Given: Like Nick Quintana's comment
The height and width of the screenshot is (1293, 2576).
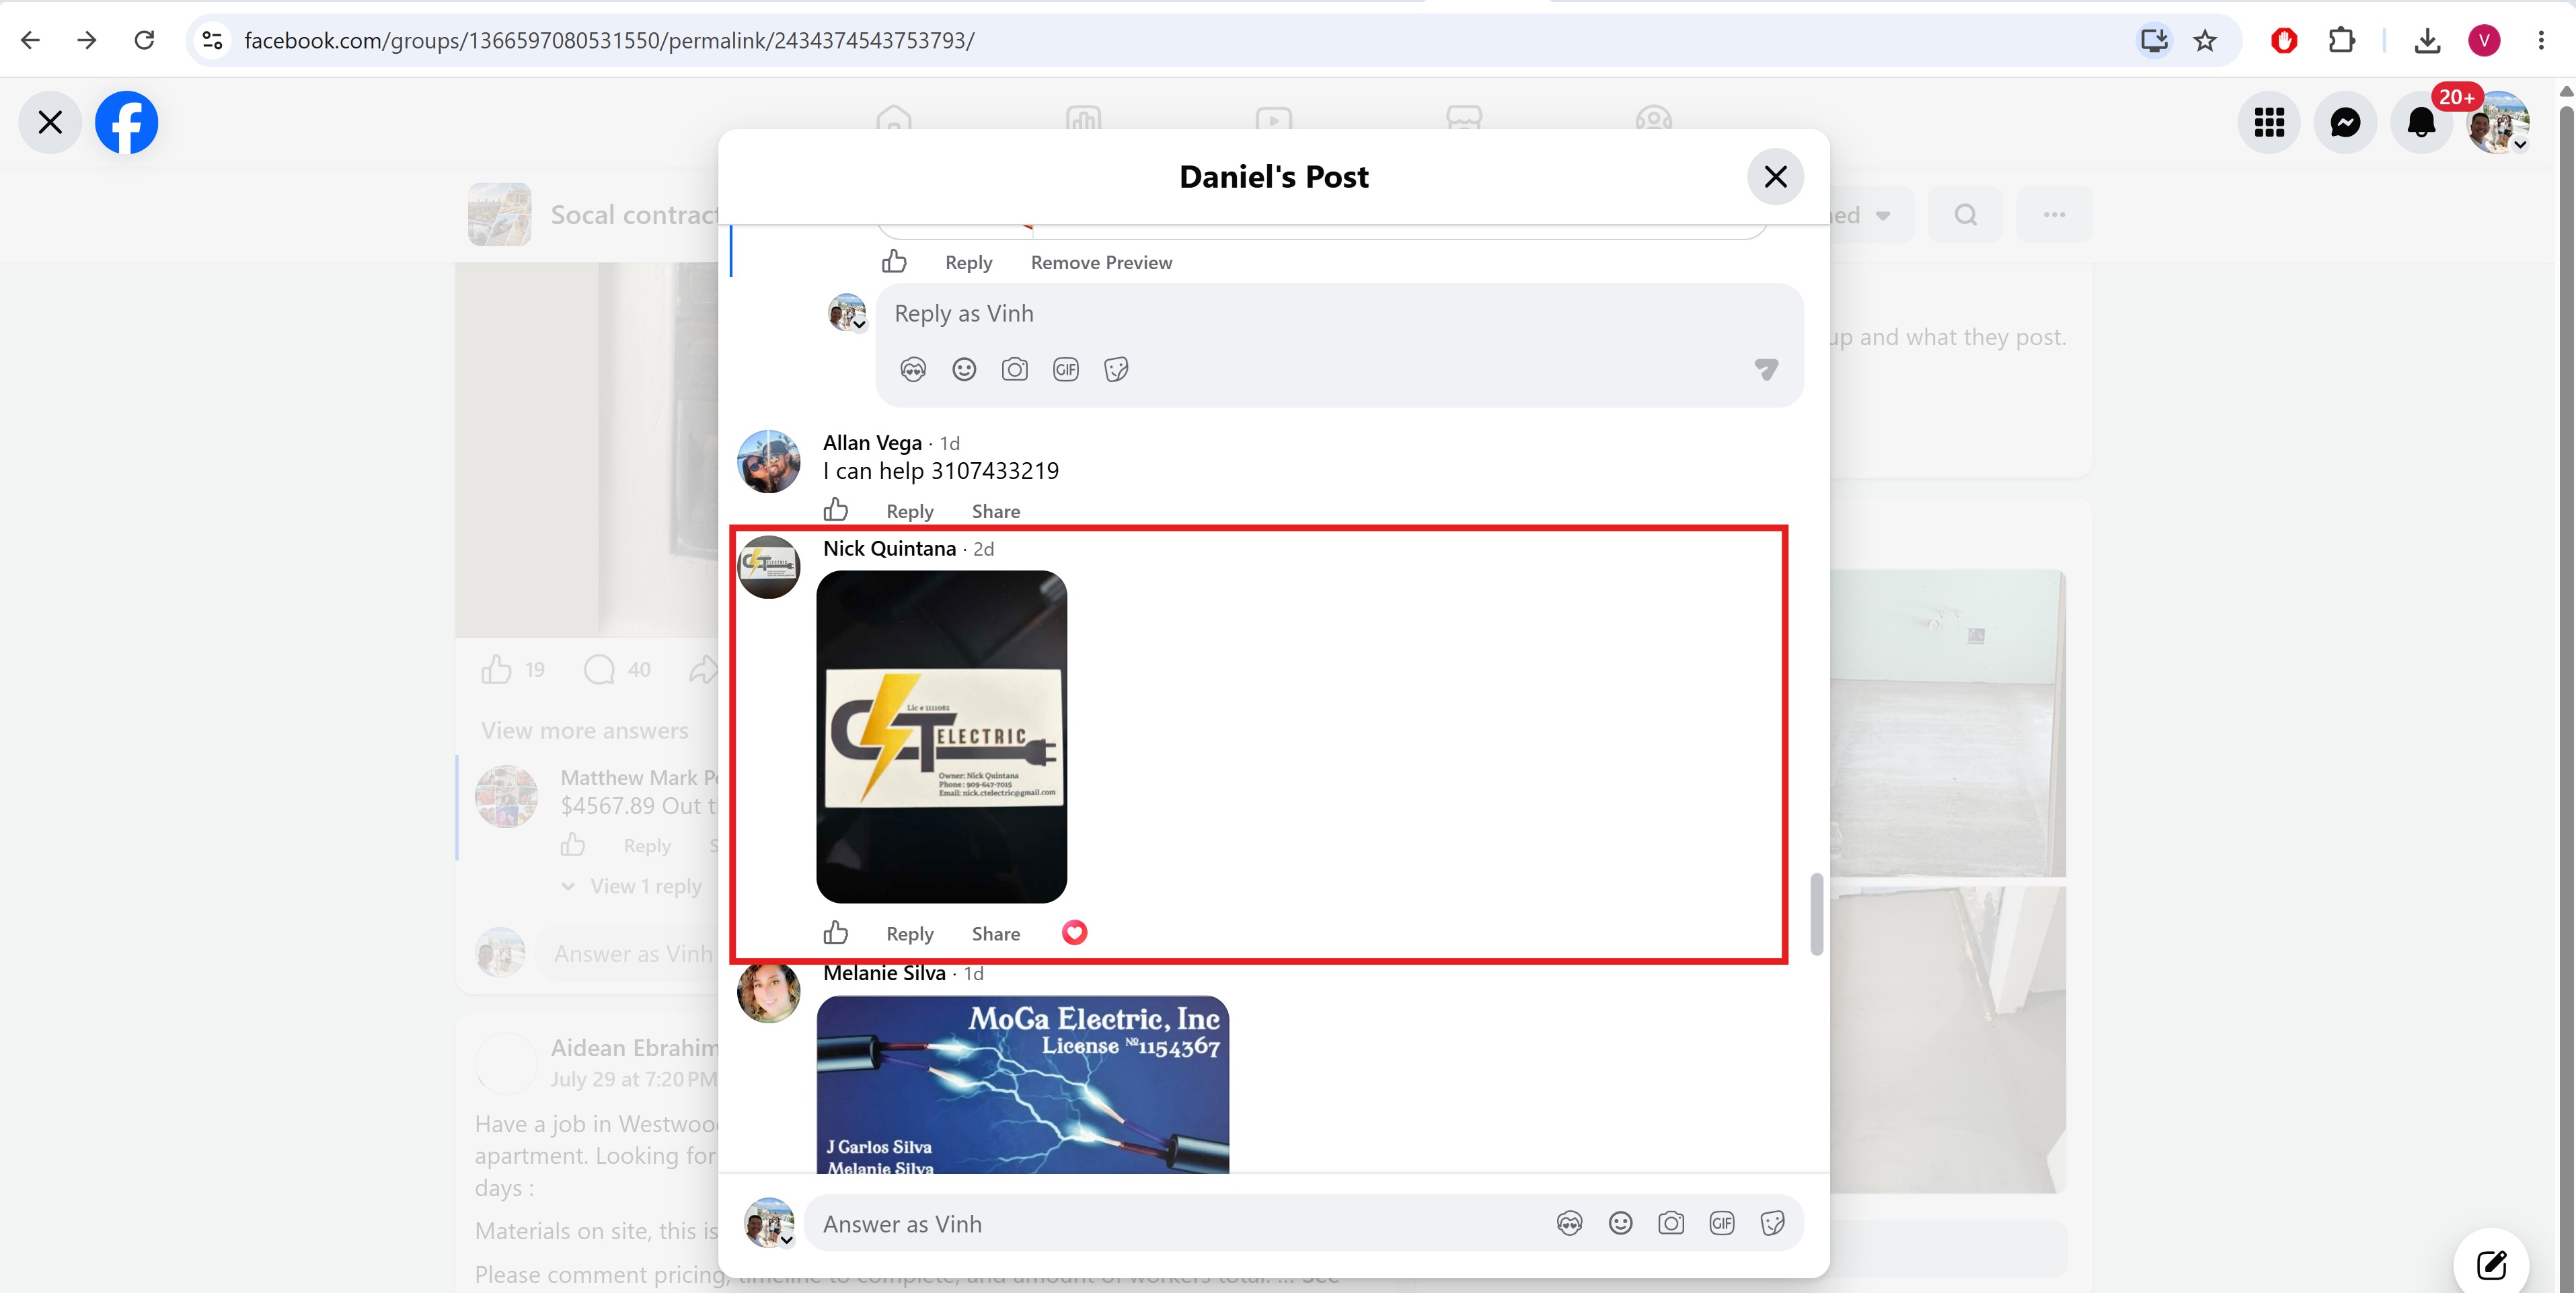Looking at the screenshot, I should pos(835,934).
